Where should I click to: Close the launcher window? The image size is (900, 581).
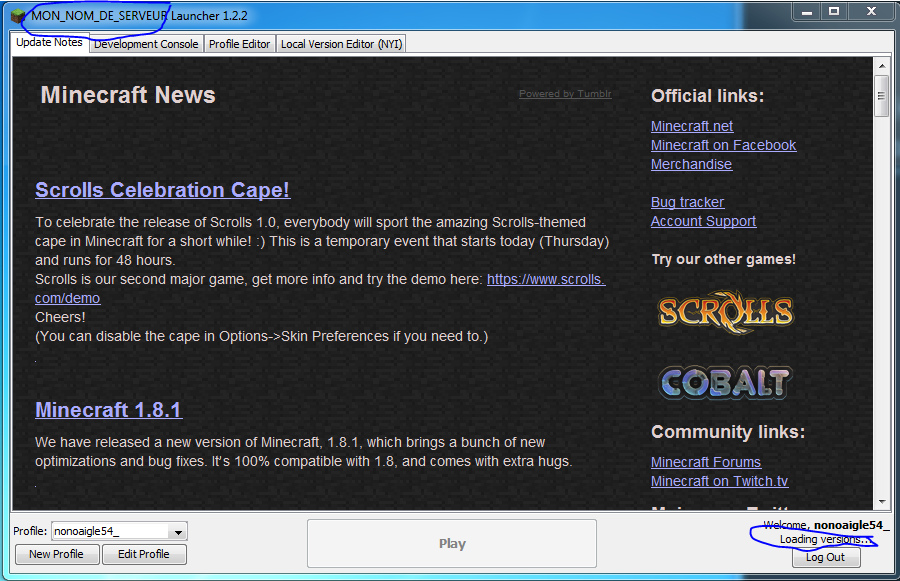[871, 12]
